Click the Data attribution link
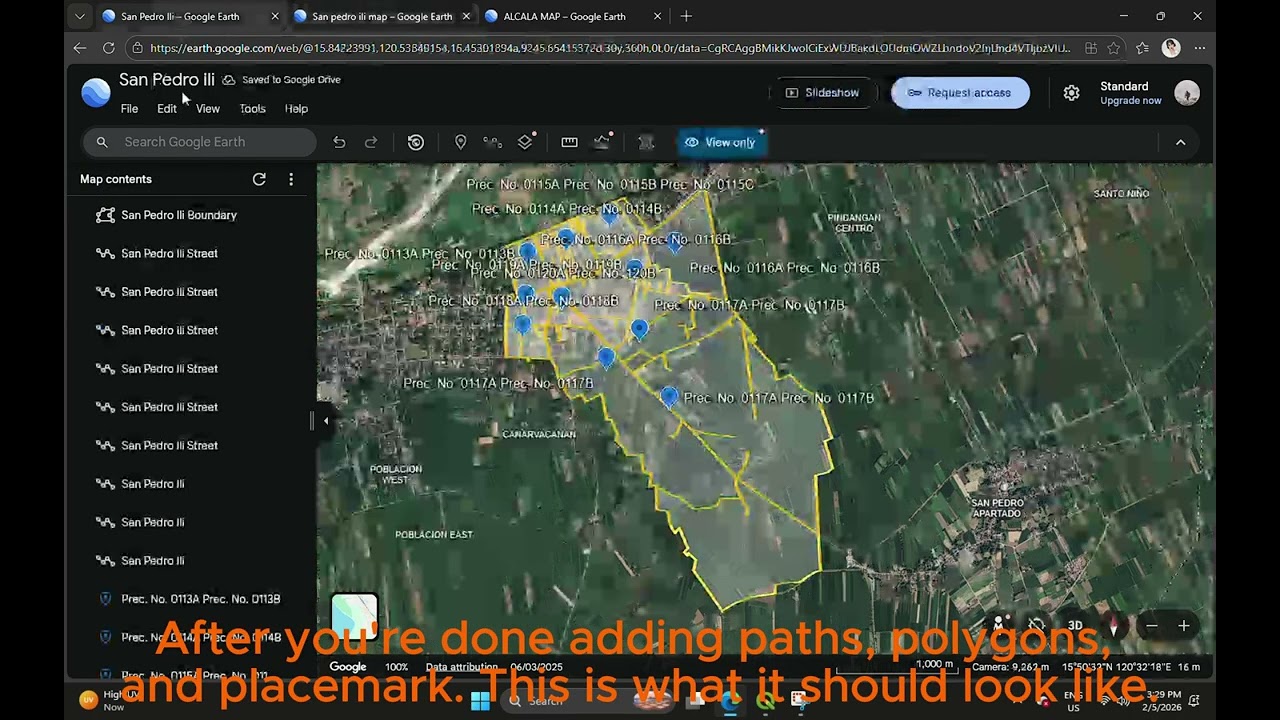This screenshot has width=1280, height=720. click(x=461, y=667)
